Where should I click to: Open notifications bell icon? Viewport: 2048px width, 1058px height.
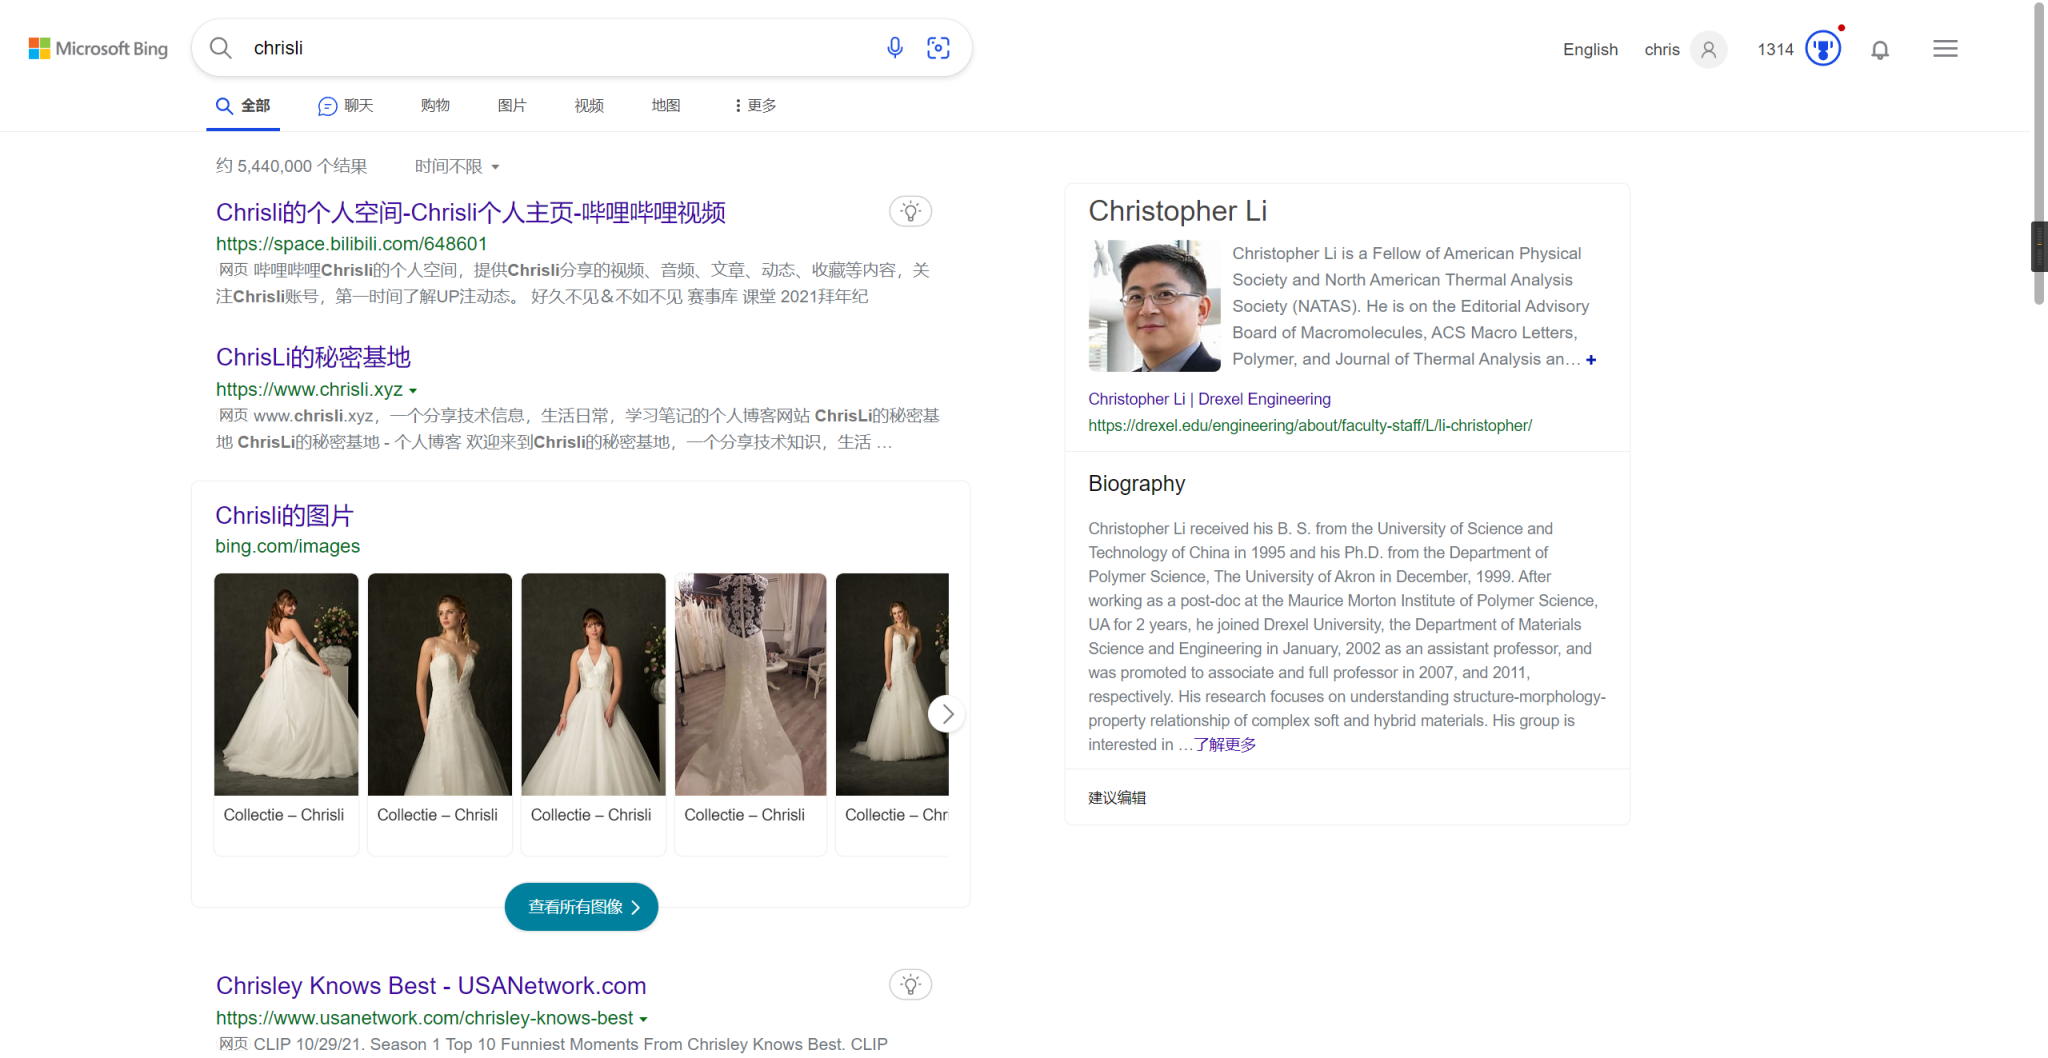point(1880,49)
